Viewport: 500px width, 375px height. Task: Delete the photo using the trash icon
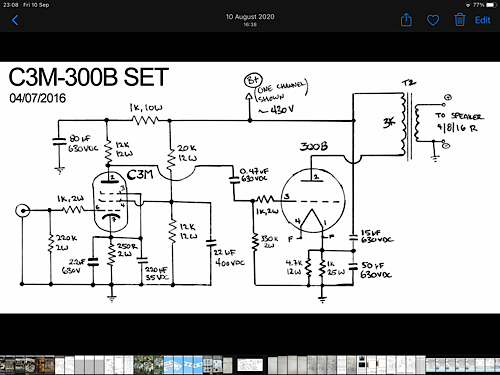click(x=459, y=20)
